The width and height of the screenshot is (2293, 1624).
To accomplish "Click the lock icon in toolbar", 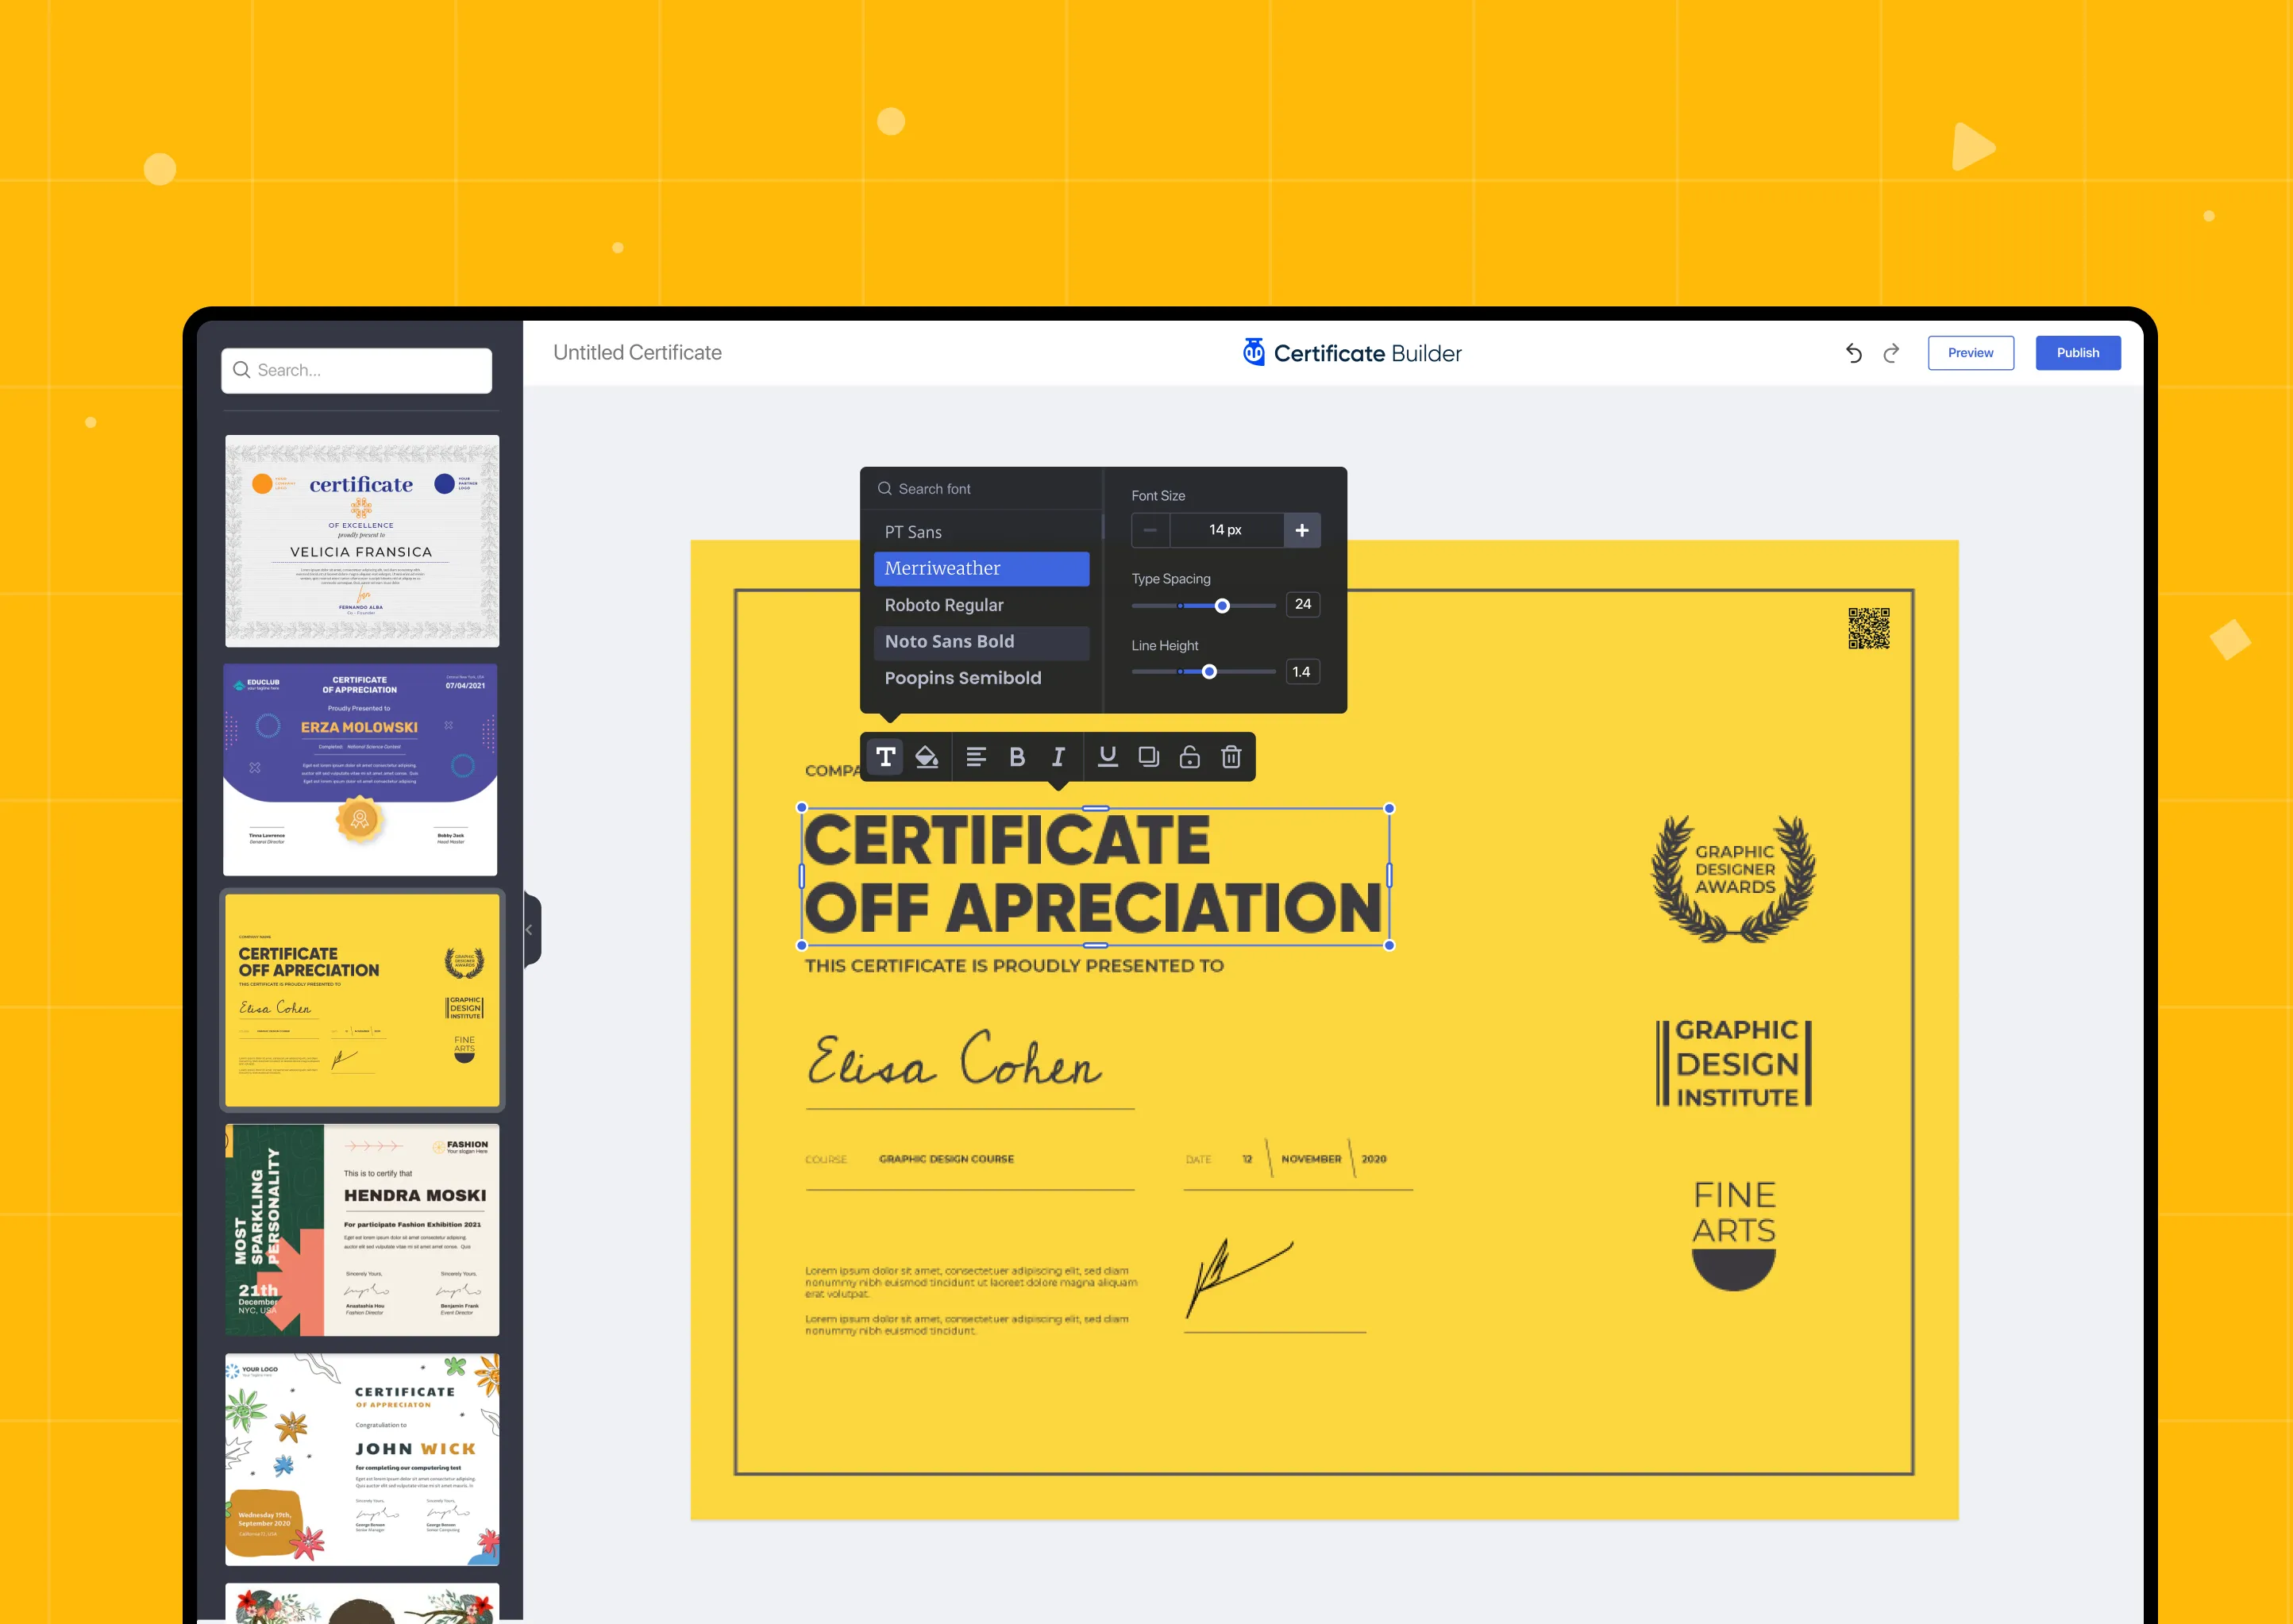I will tap(1190, 757).
